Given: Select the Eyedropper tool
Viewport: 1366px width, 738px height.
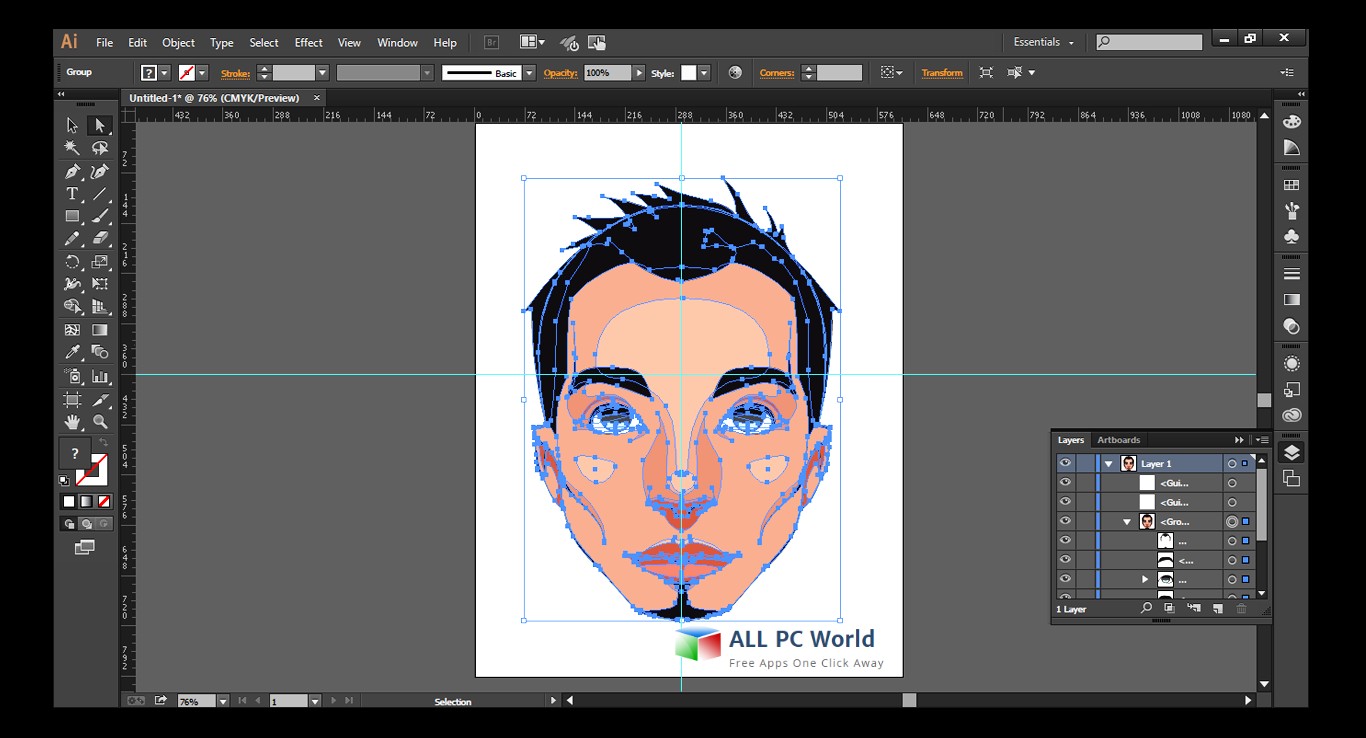Looking at the screenshot, I should tap(72, 352).
